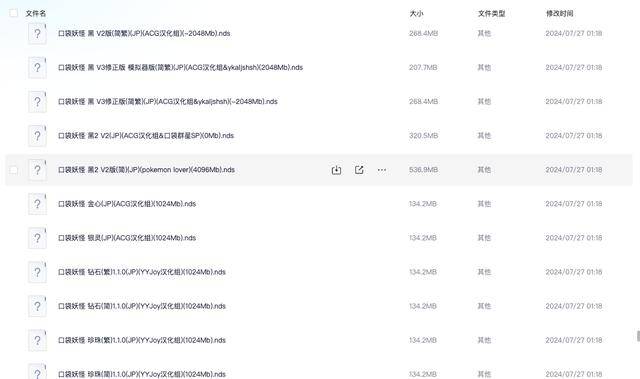Sort by the 文件名 column header
This screenshot has width=640, height=379.
pyautogui.click(x=36, y=13)
